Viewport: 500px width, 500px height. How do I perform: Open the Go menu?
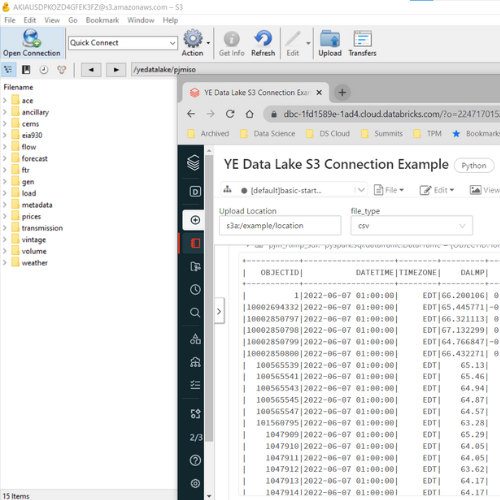(73, 20)
